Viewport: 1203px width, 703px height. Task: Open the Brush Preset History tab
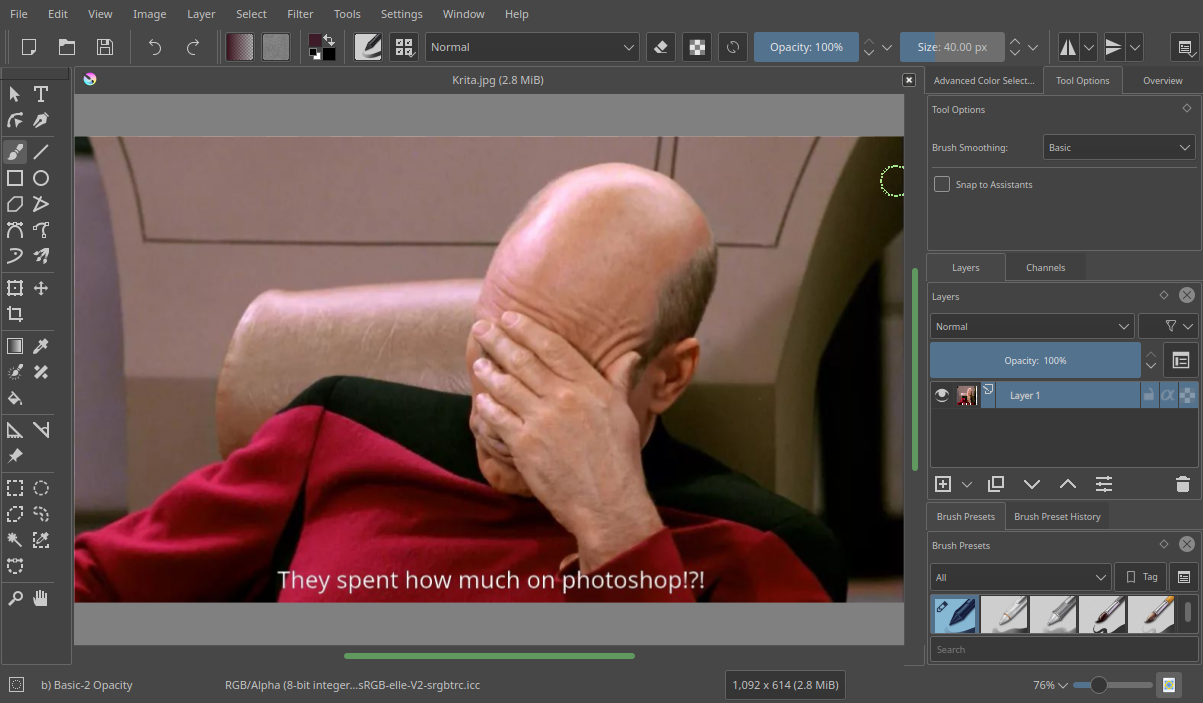point(1057,517)
